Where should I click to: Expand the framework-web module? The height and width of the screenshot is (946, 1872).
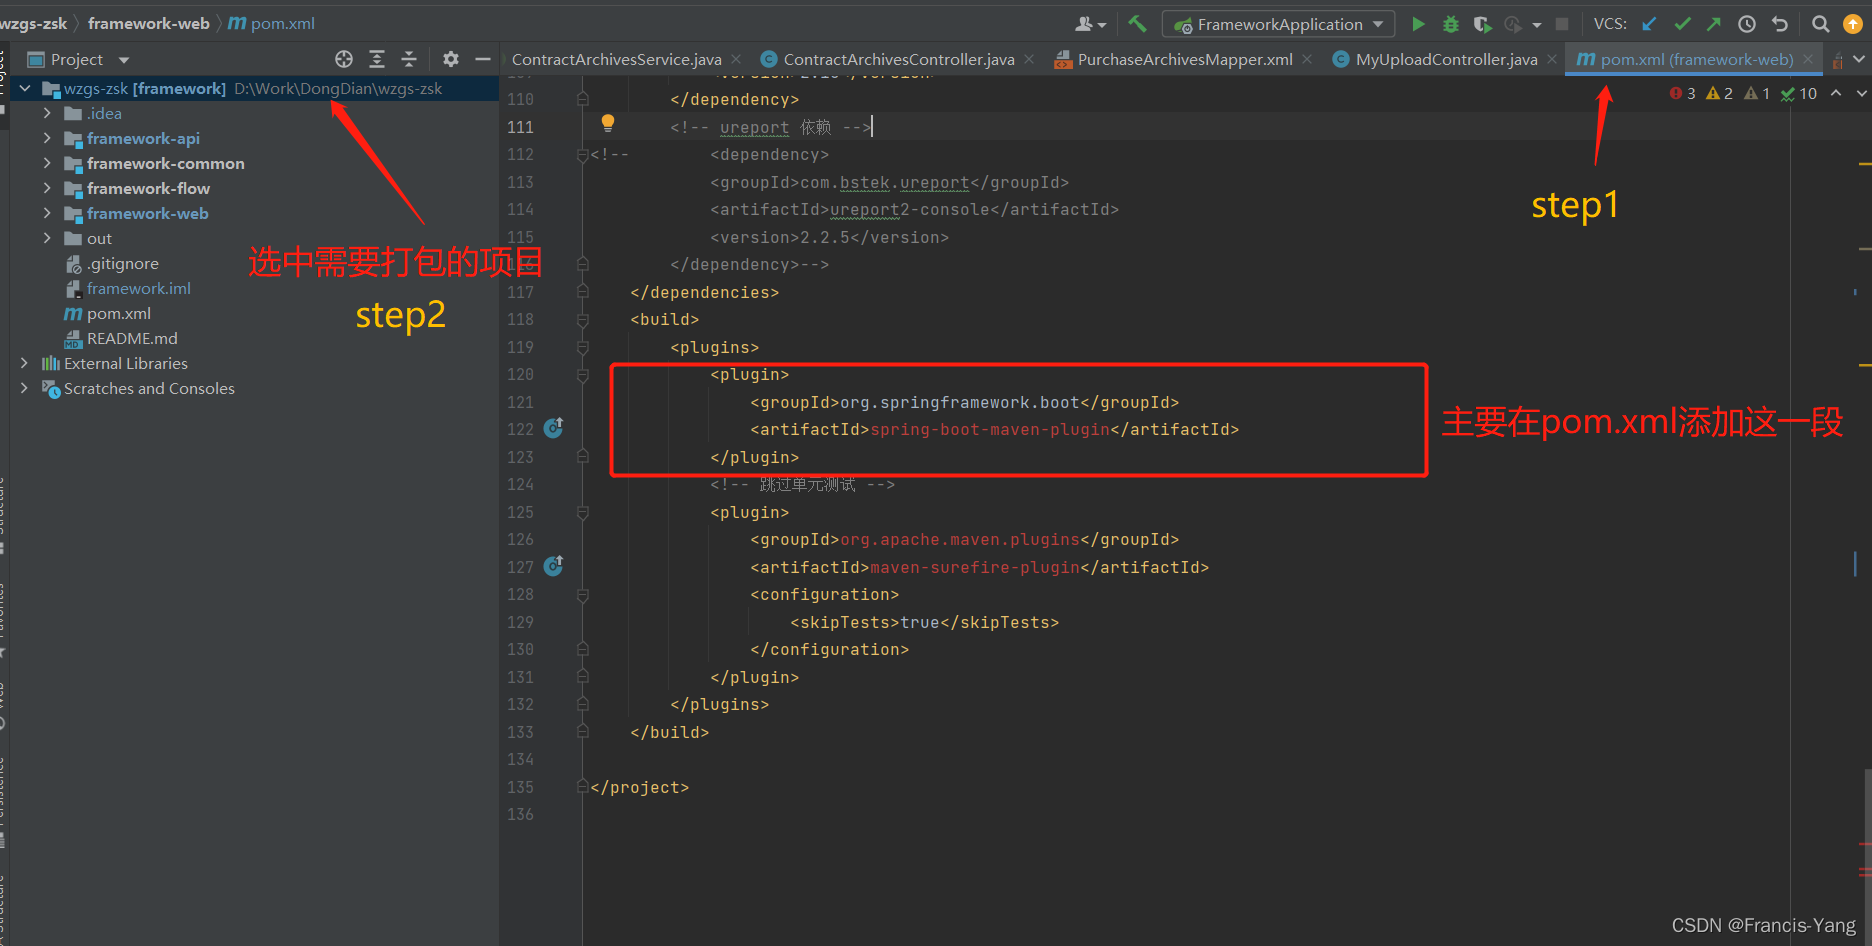[47, 213]
